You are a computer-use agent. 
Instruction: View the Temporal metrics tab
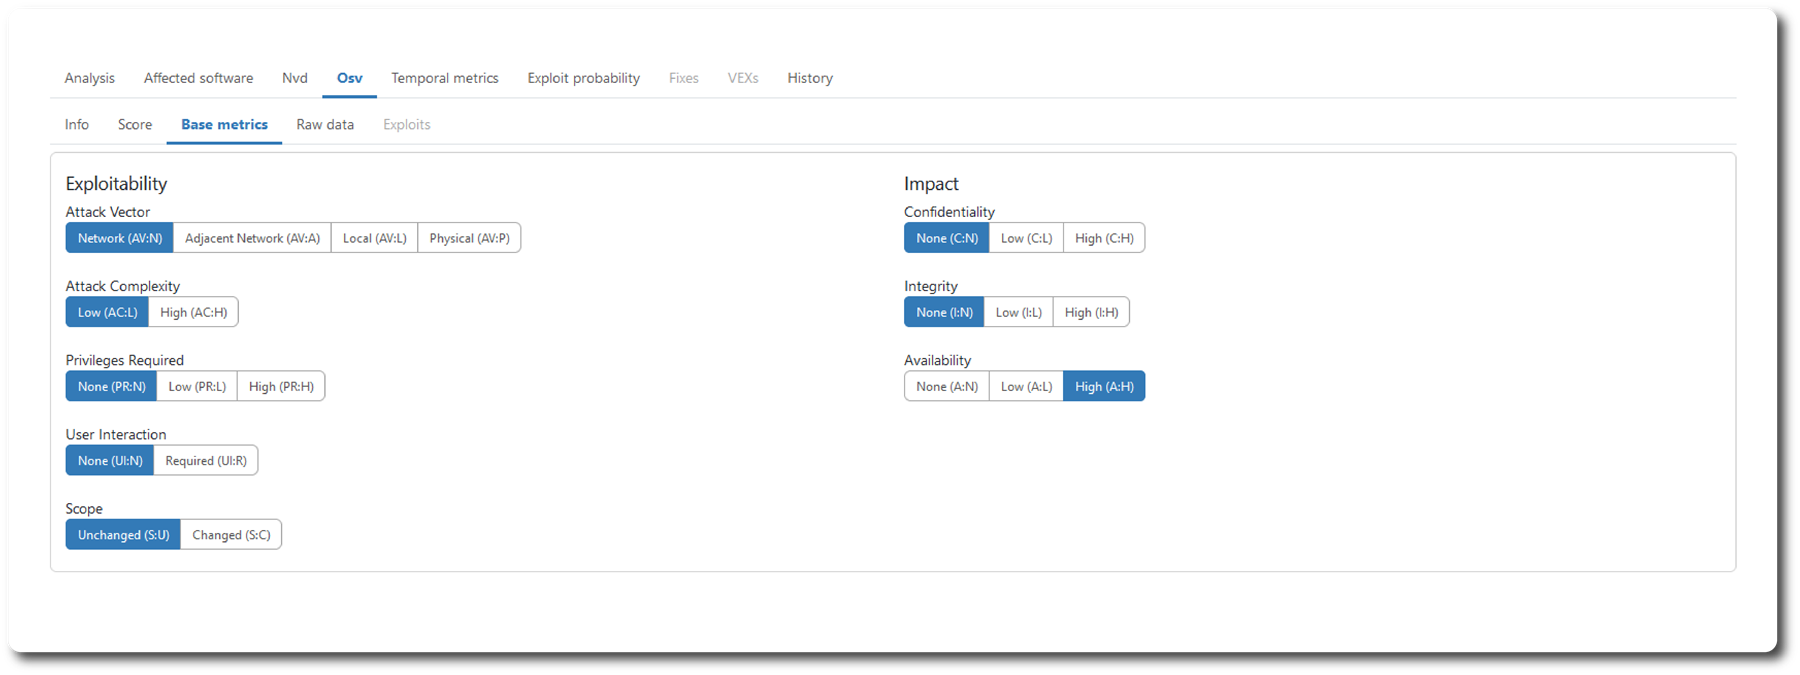[445, 78]
